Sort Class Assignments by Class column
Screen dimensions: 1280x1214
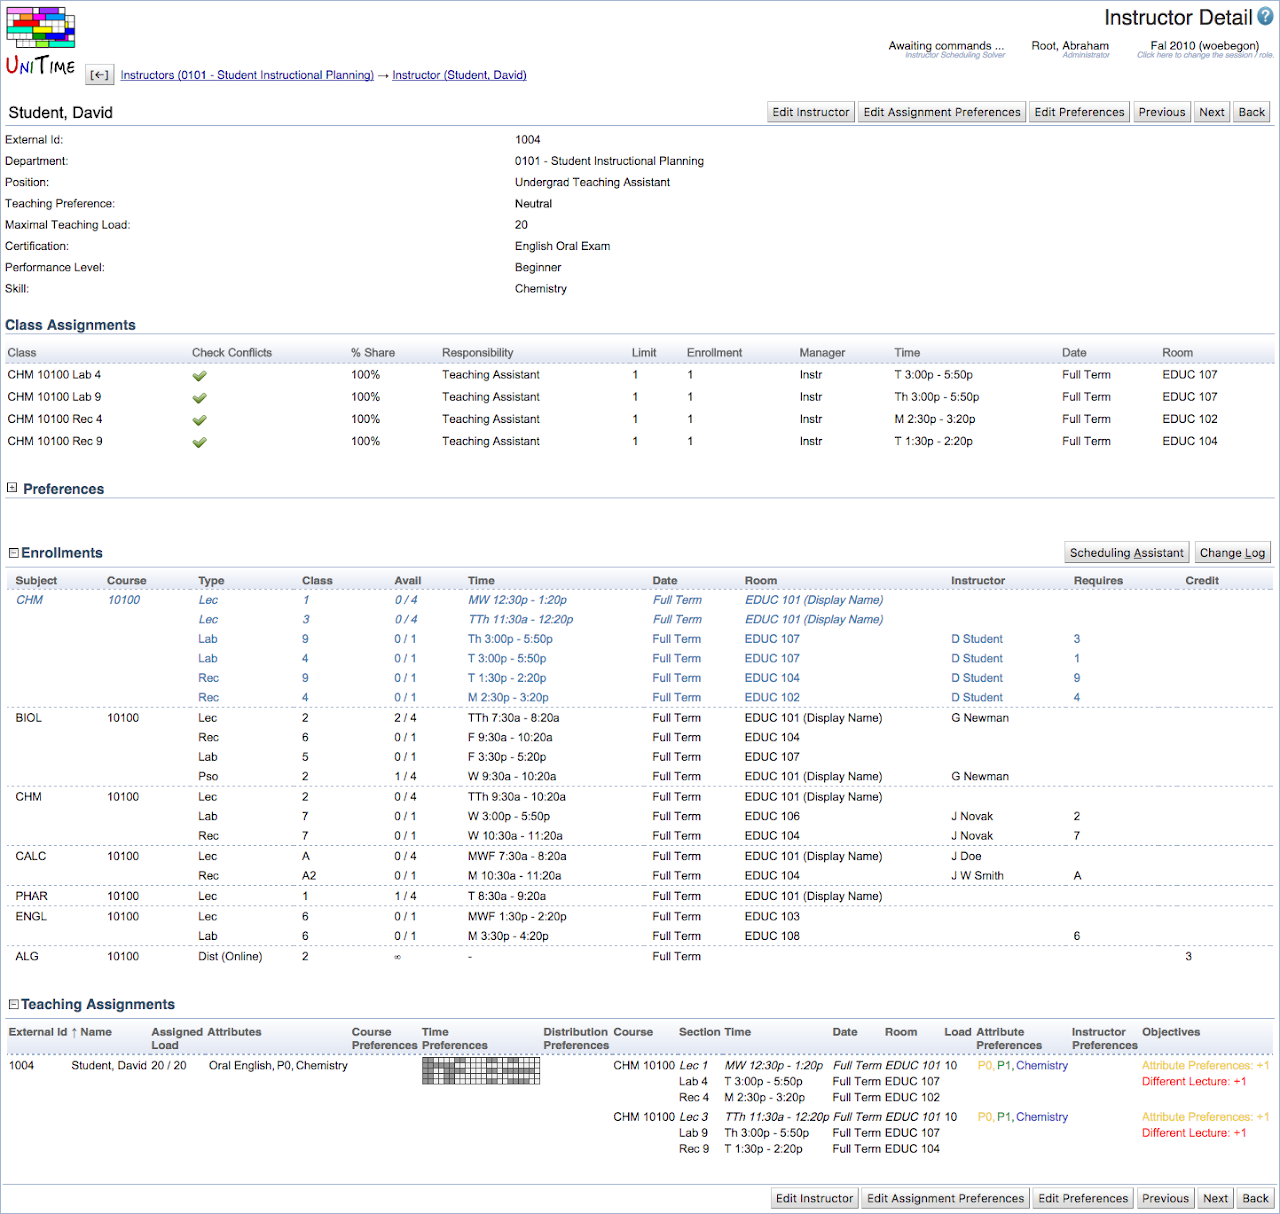(x=22, y=353)
